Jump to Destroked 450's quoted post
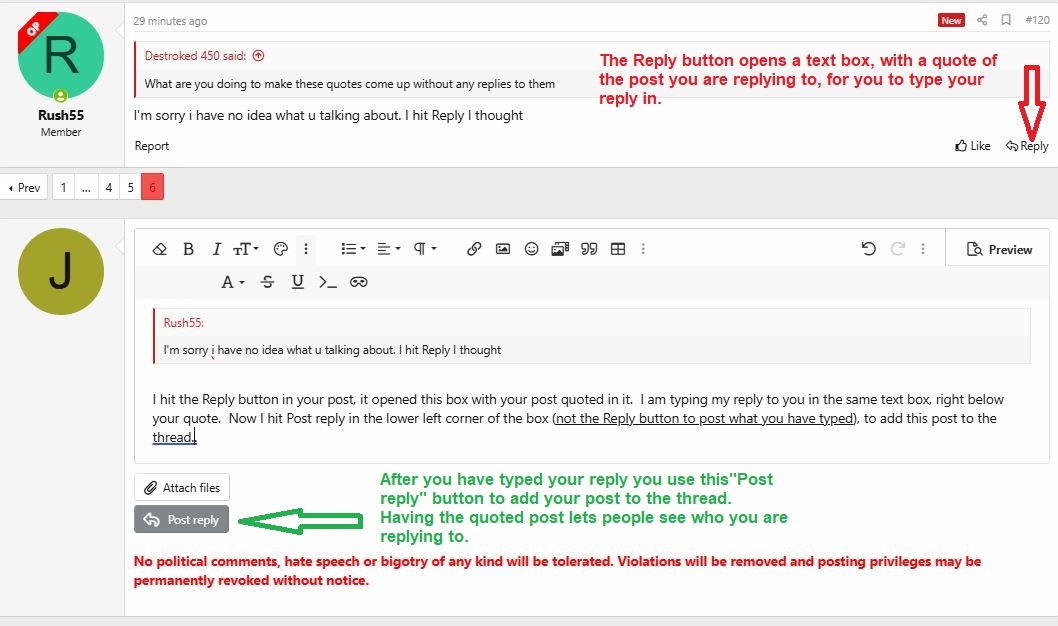This screenshot has width=1058, height=626. [x=258, y=56]
